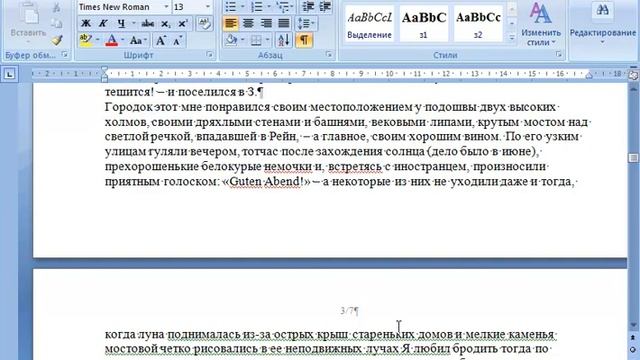Open the Редактирование menu
The height and width of the screenshot is (360, 640).
click(602, 24)
